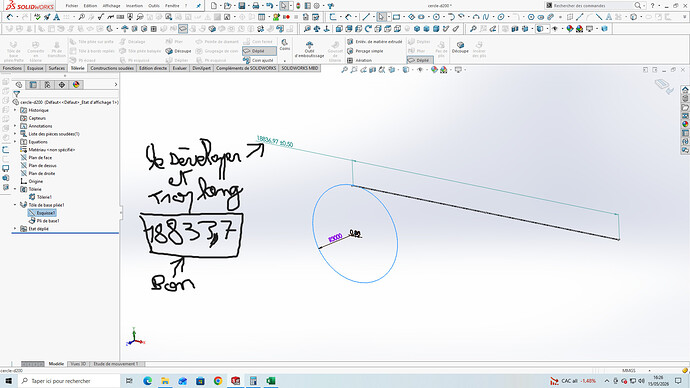Open the Fichier menu
Screen dimensions: 690x388
click(x=72, y=6)
